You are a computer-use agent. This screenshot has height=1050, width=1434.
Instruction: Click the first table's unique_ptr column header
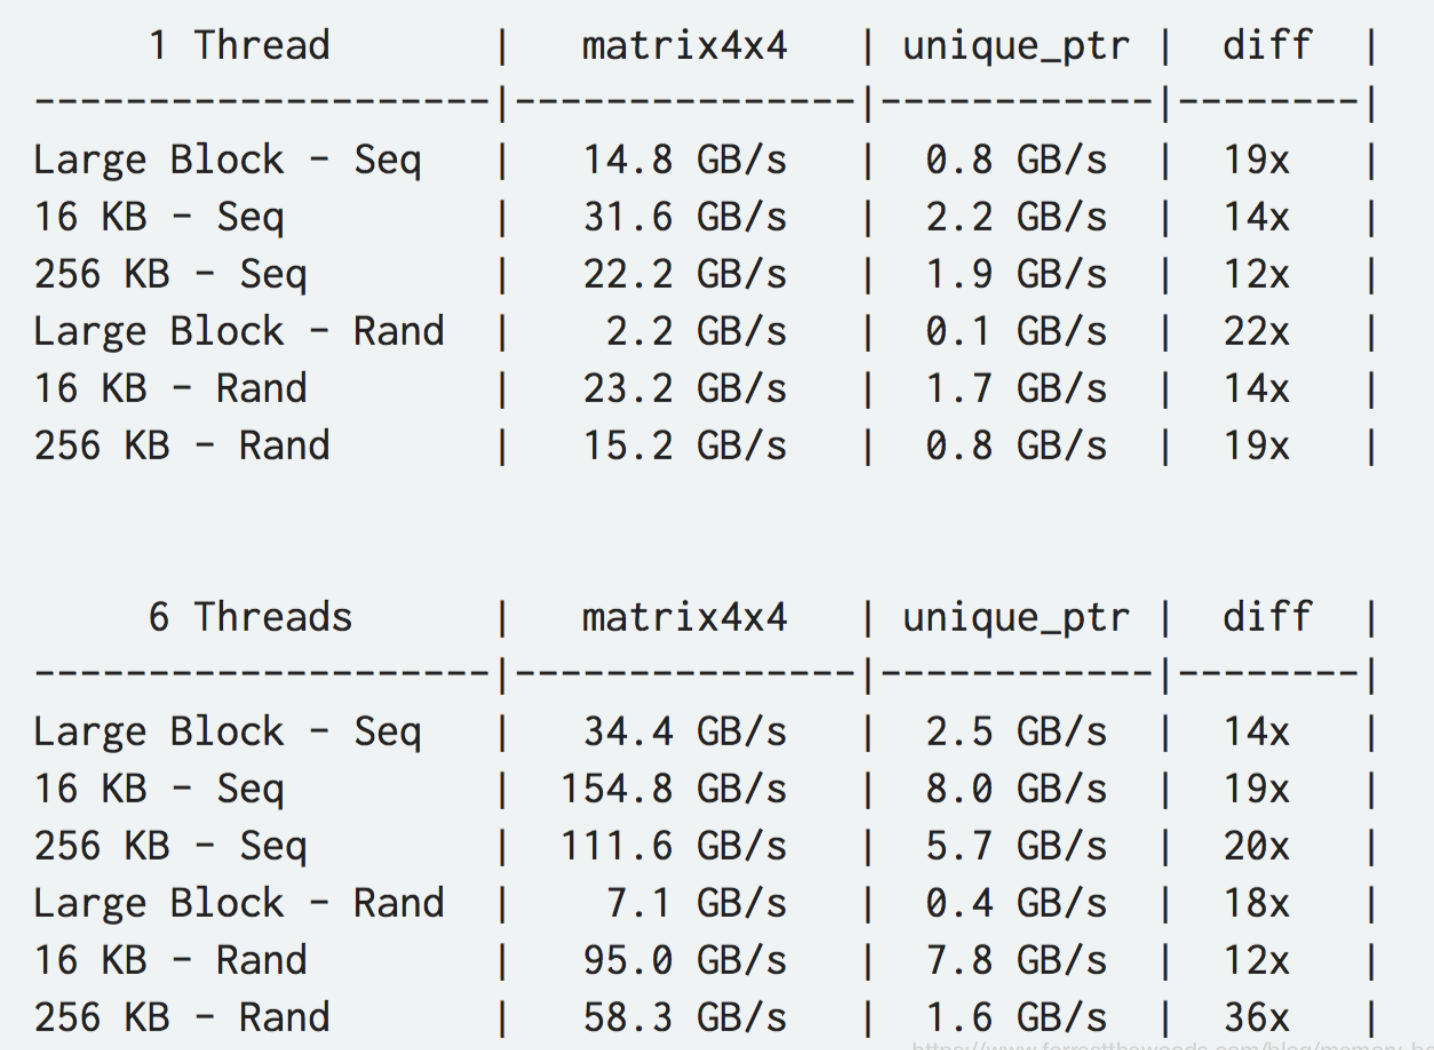pos(1016,47)
